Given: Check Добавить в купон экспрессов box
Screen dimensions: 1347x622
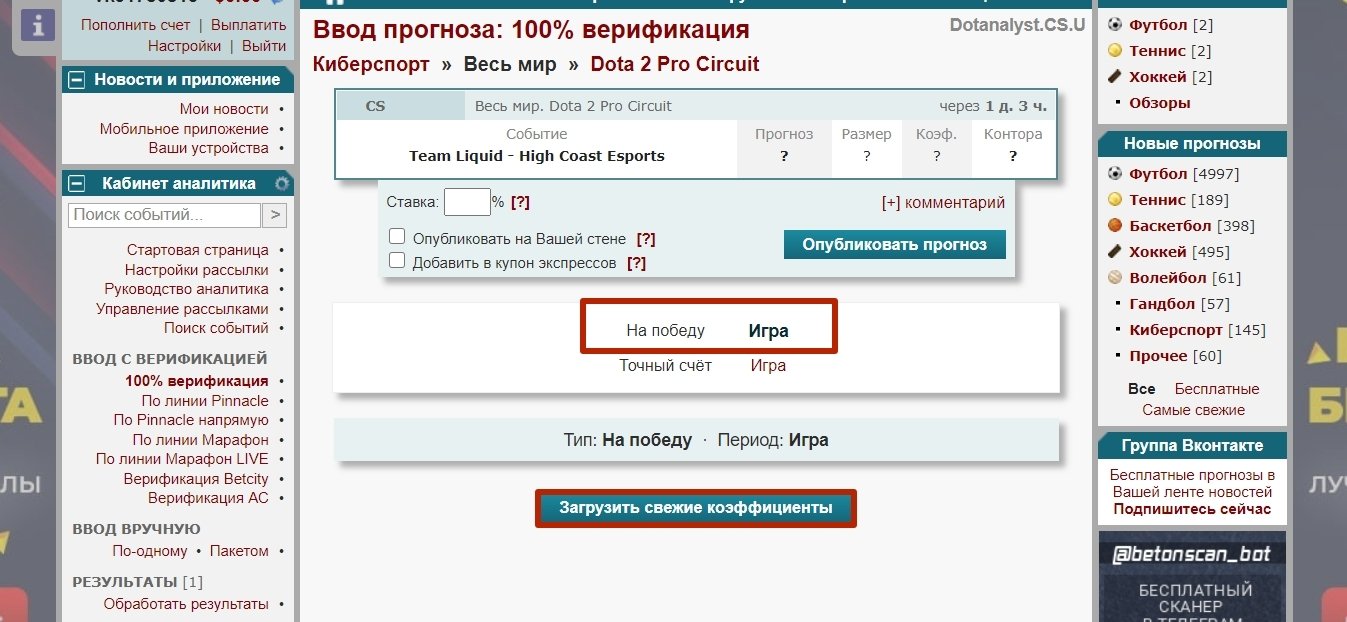Looking at the screenshot, I should click(x=397, y=261).
